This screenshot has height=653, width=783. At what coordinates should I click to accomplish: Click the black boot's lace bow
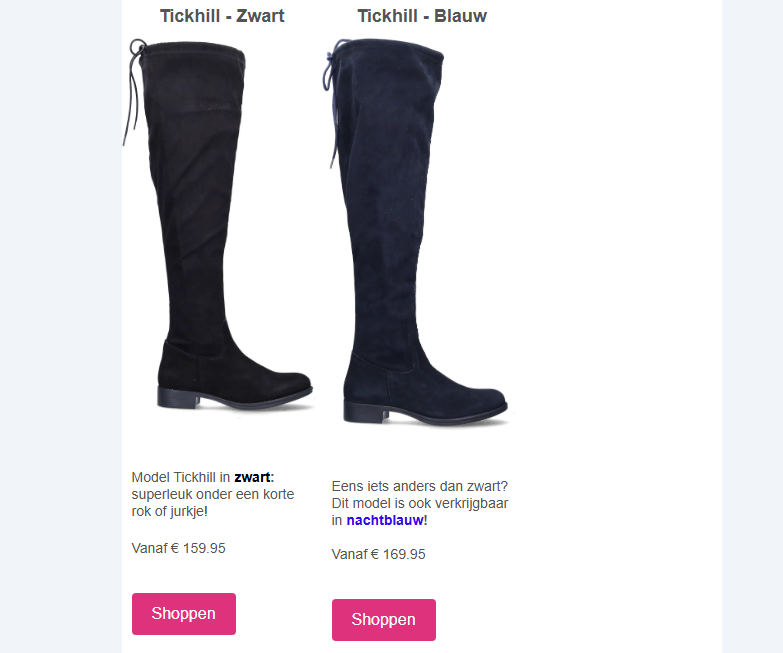137,49
